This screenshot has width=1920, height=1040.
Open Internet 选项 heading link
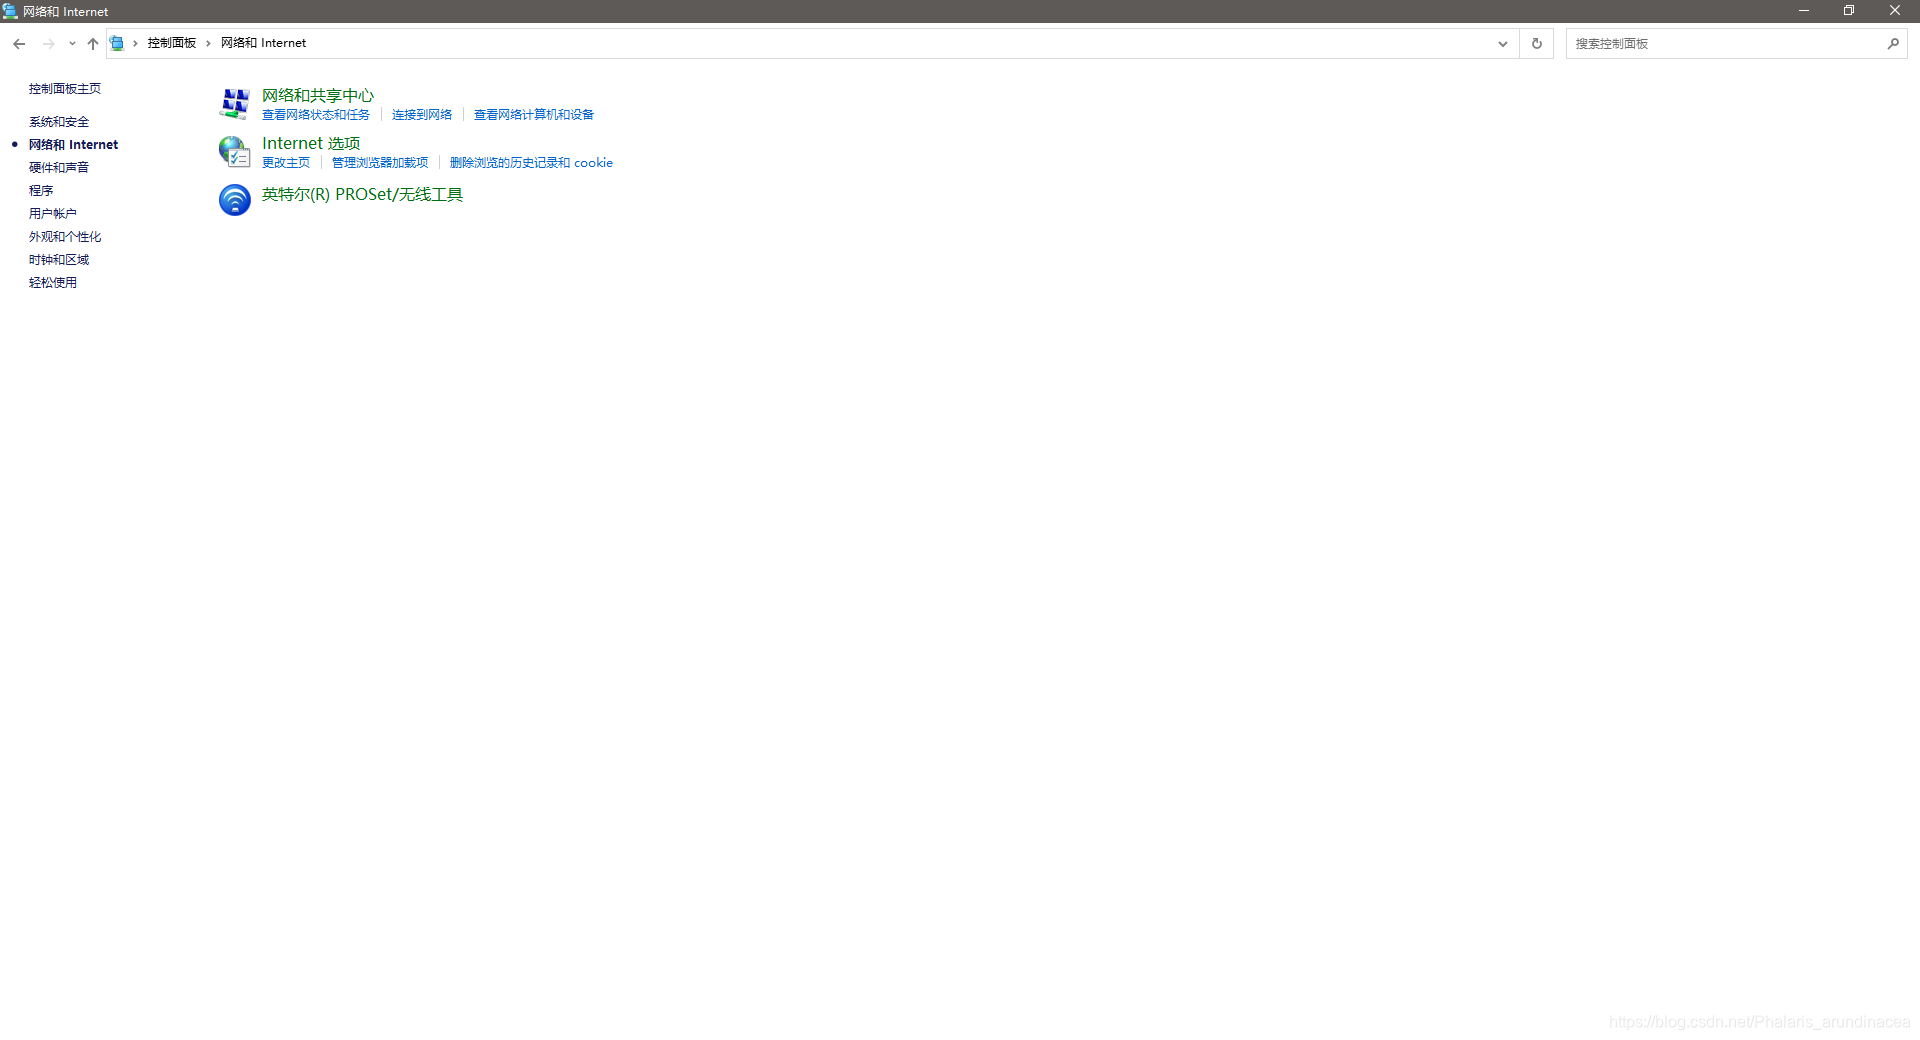tap(311, 143)
